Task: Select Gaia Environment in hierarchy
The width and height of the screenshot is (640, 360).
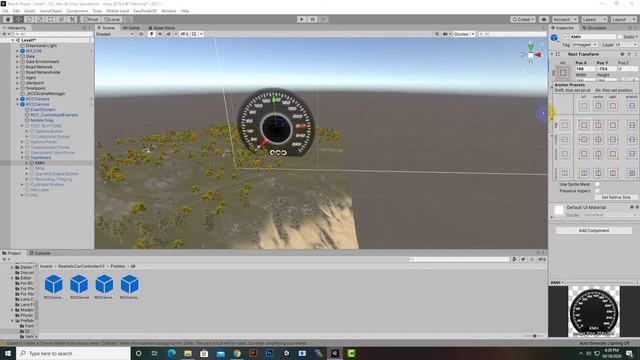Action: tap(42, 62)
